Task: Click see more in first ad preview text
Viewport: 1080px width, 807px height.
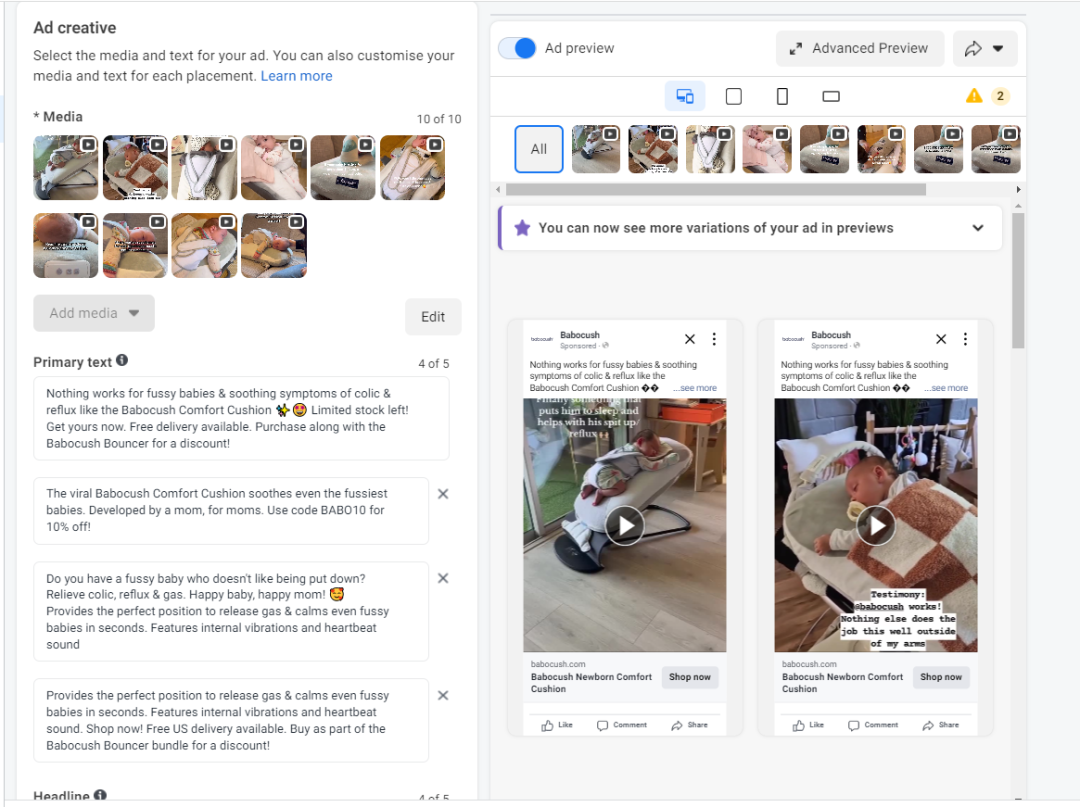Action: pyautogui.click(x=696, y=388)
